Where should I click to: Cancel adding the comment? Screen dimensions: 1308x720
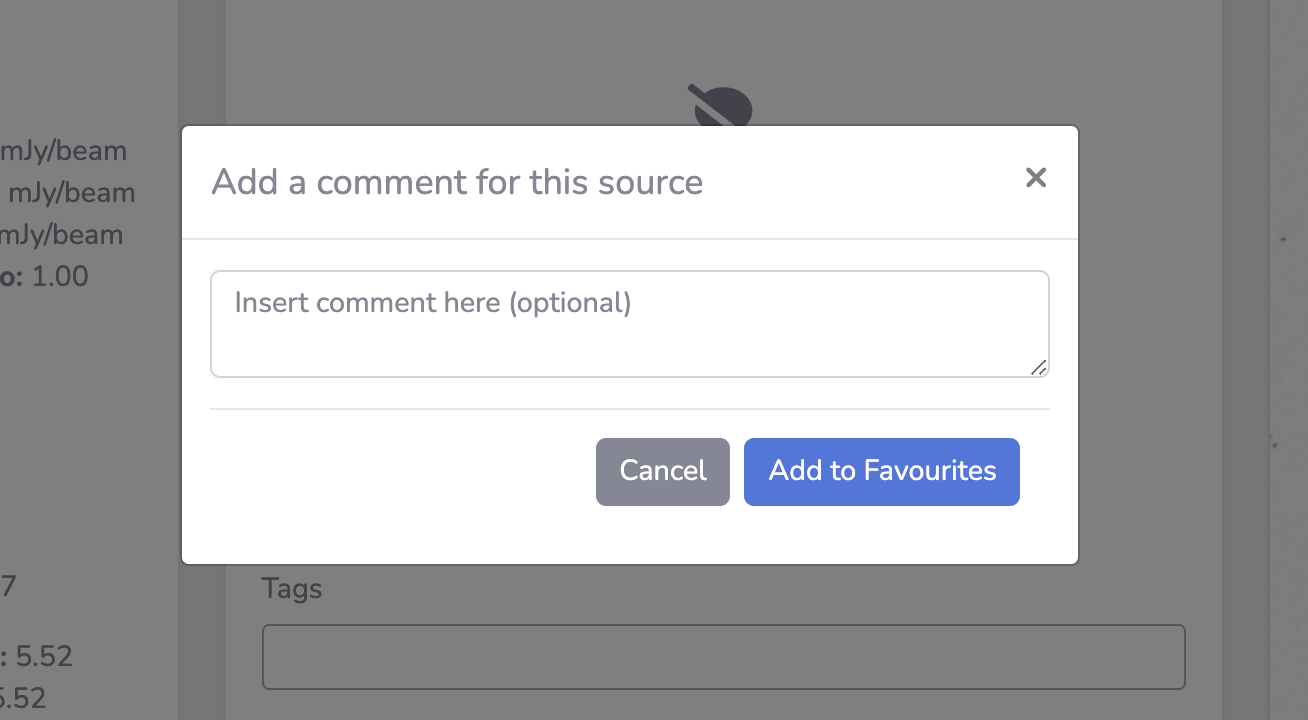pyautogui.click(x=663, y=471)
